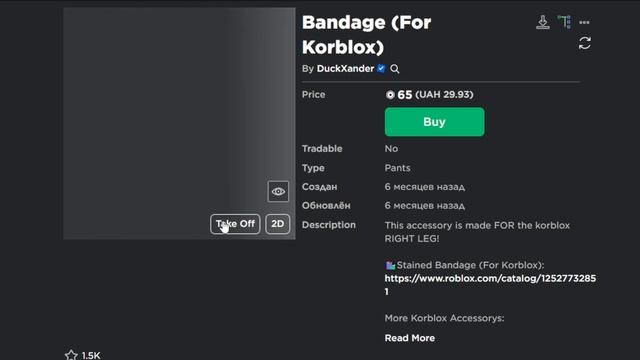Click the Robux icon beside price 65
640x360 pixels.
tap(390, 95)
